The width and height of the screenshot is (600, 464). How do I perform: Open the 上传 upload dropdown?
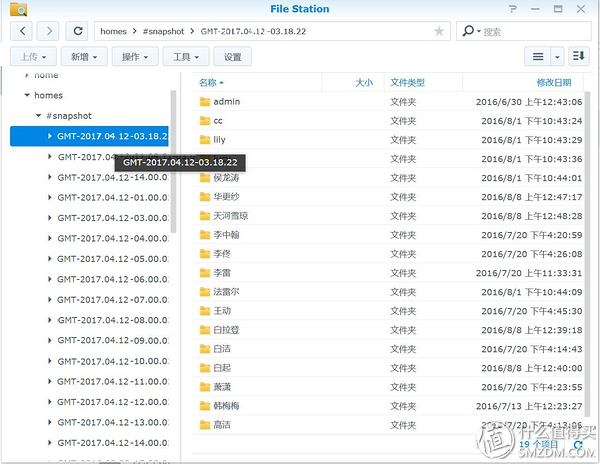pyautogui.click(x=33, y=57)
